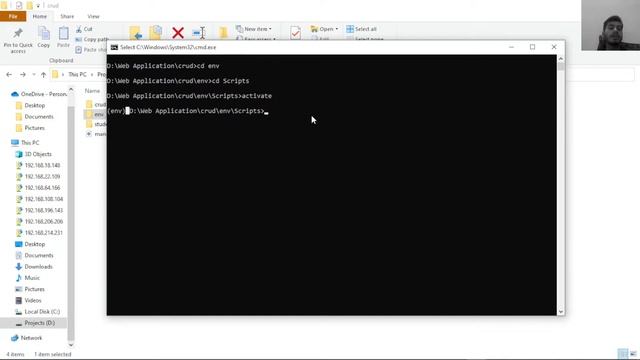Viewport: 640px width, 360px height.
Task: Select Desktop under OneDrive
Action: tap(30, 105)
